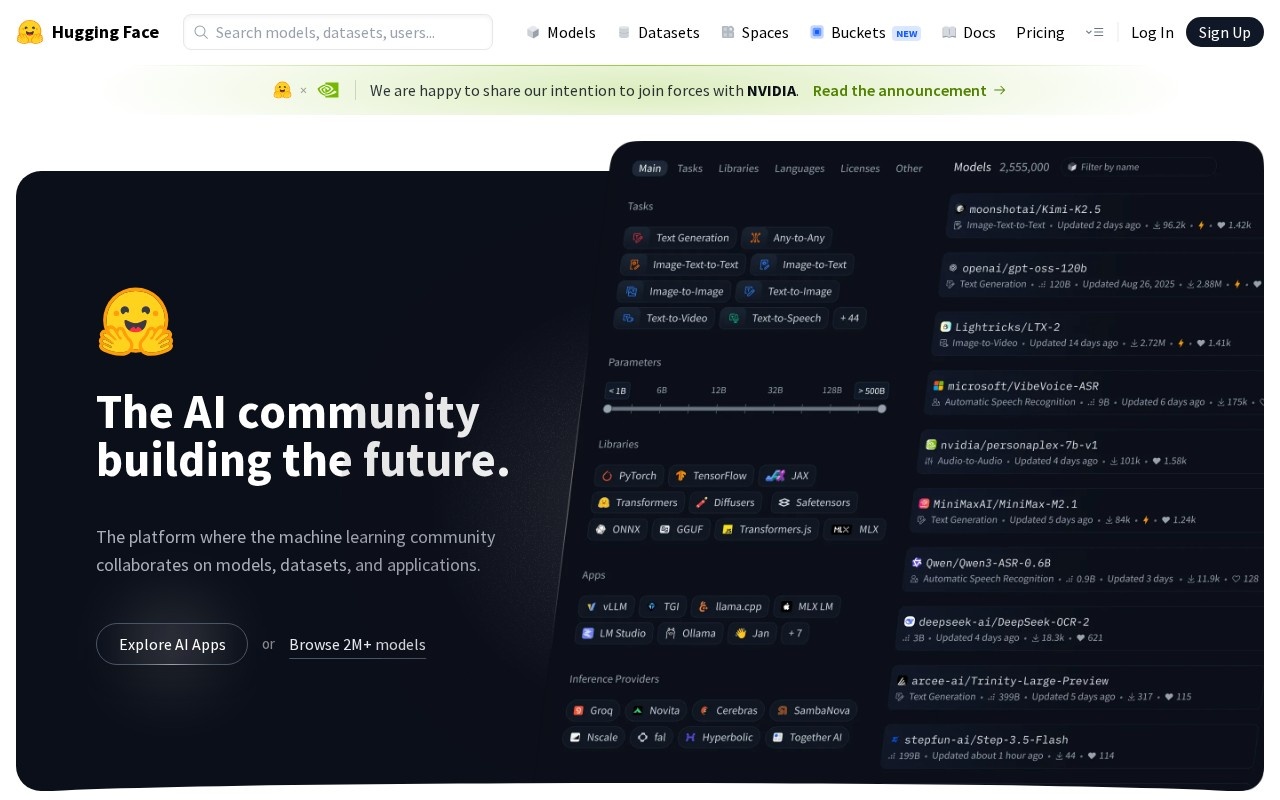Click the large hugging face emoji in hero
The width and height of the screenshot is (1280, 800).
(136, 322)
